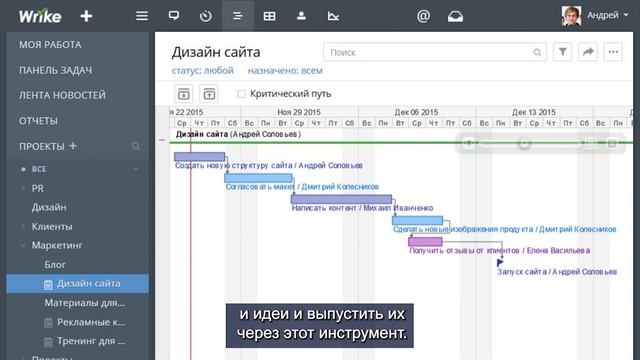The height and width of the screenshot is (360, 640).
Task: Click the Согласовать макет task bar
Action: pos(258,178)
